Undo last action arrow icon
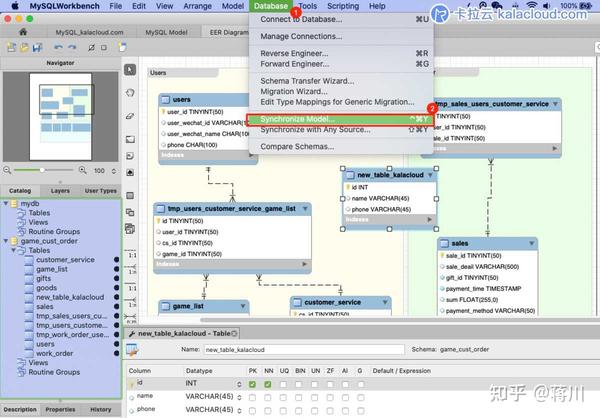Image resolution: width=600 pixels, height=418 pixels. coord(58,47)
